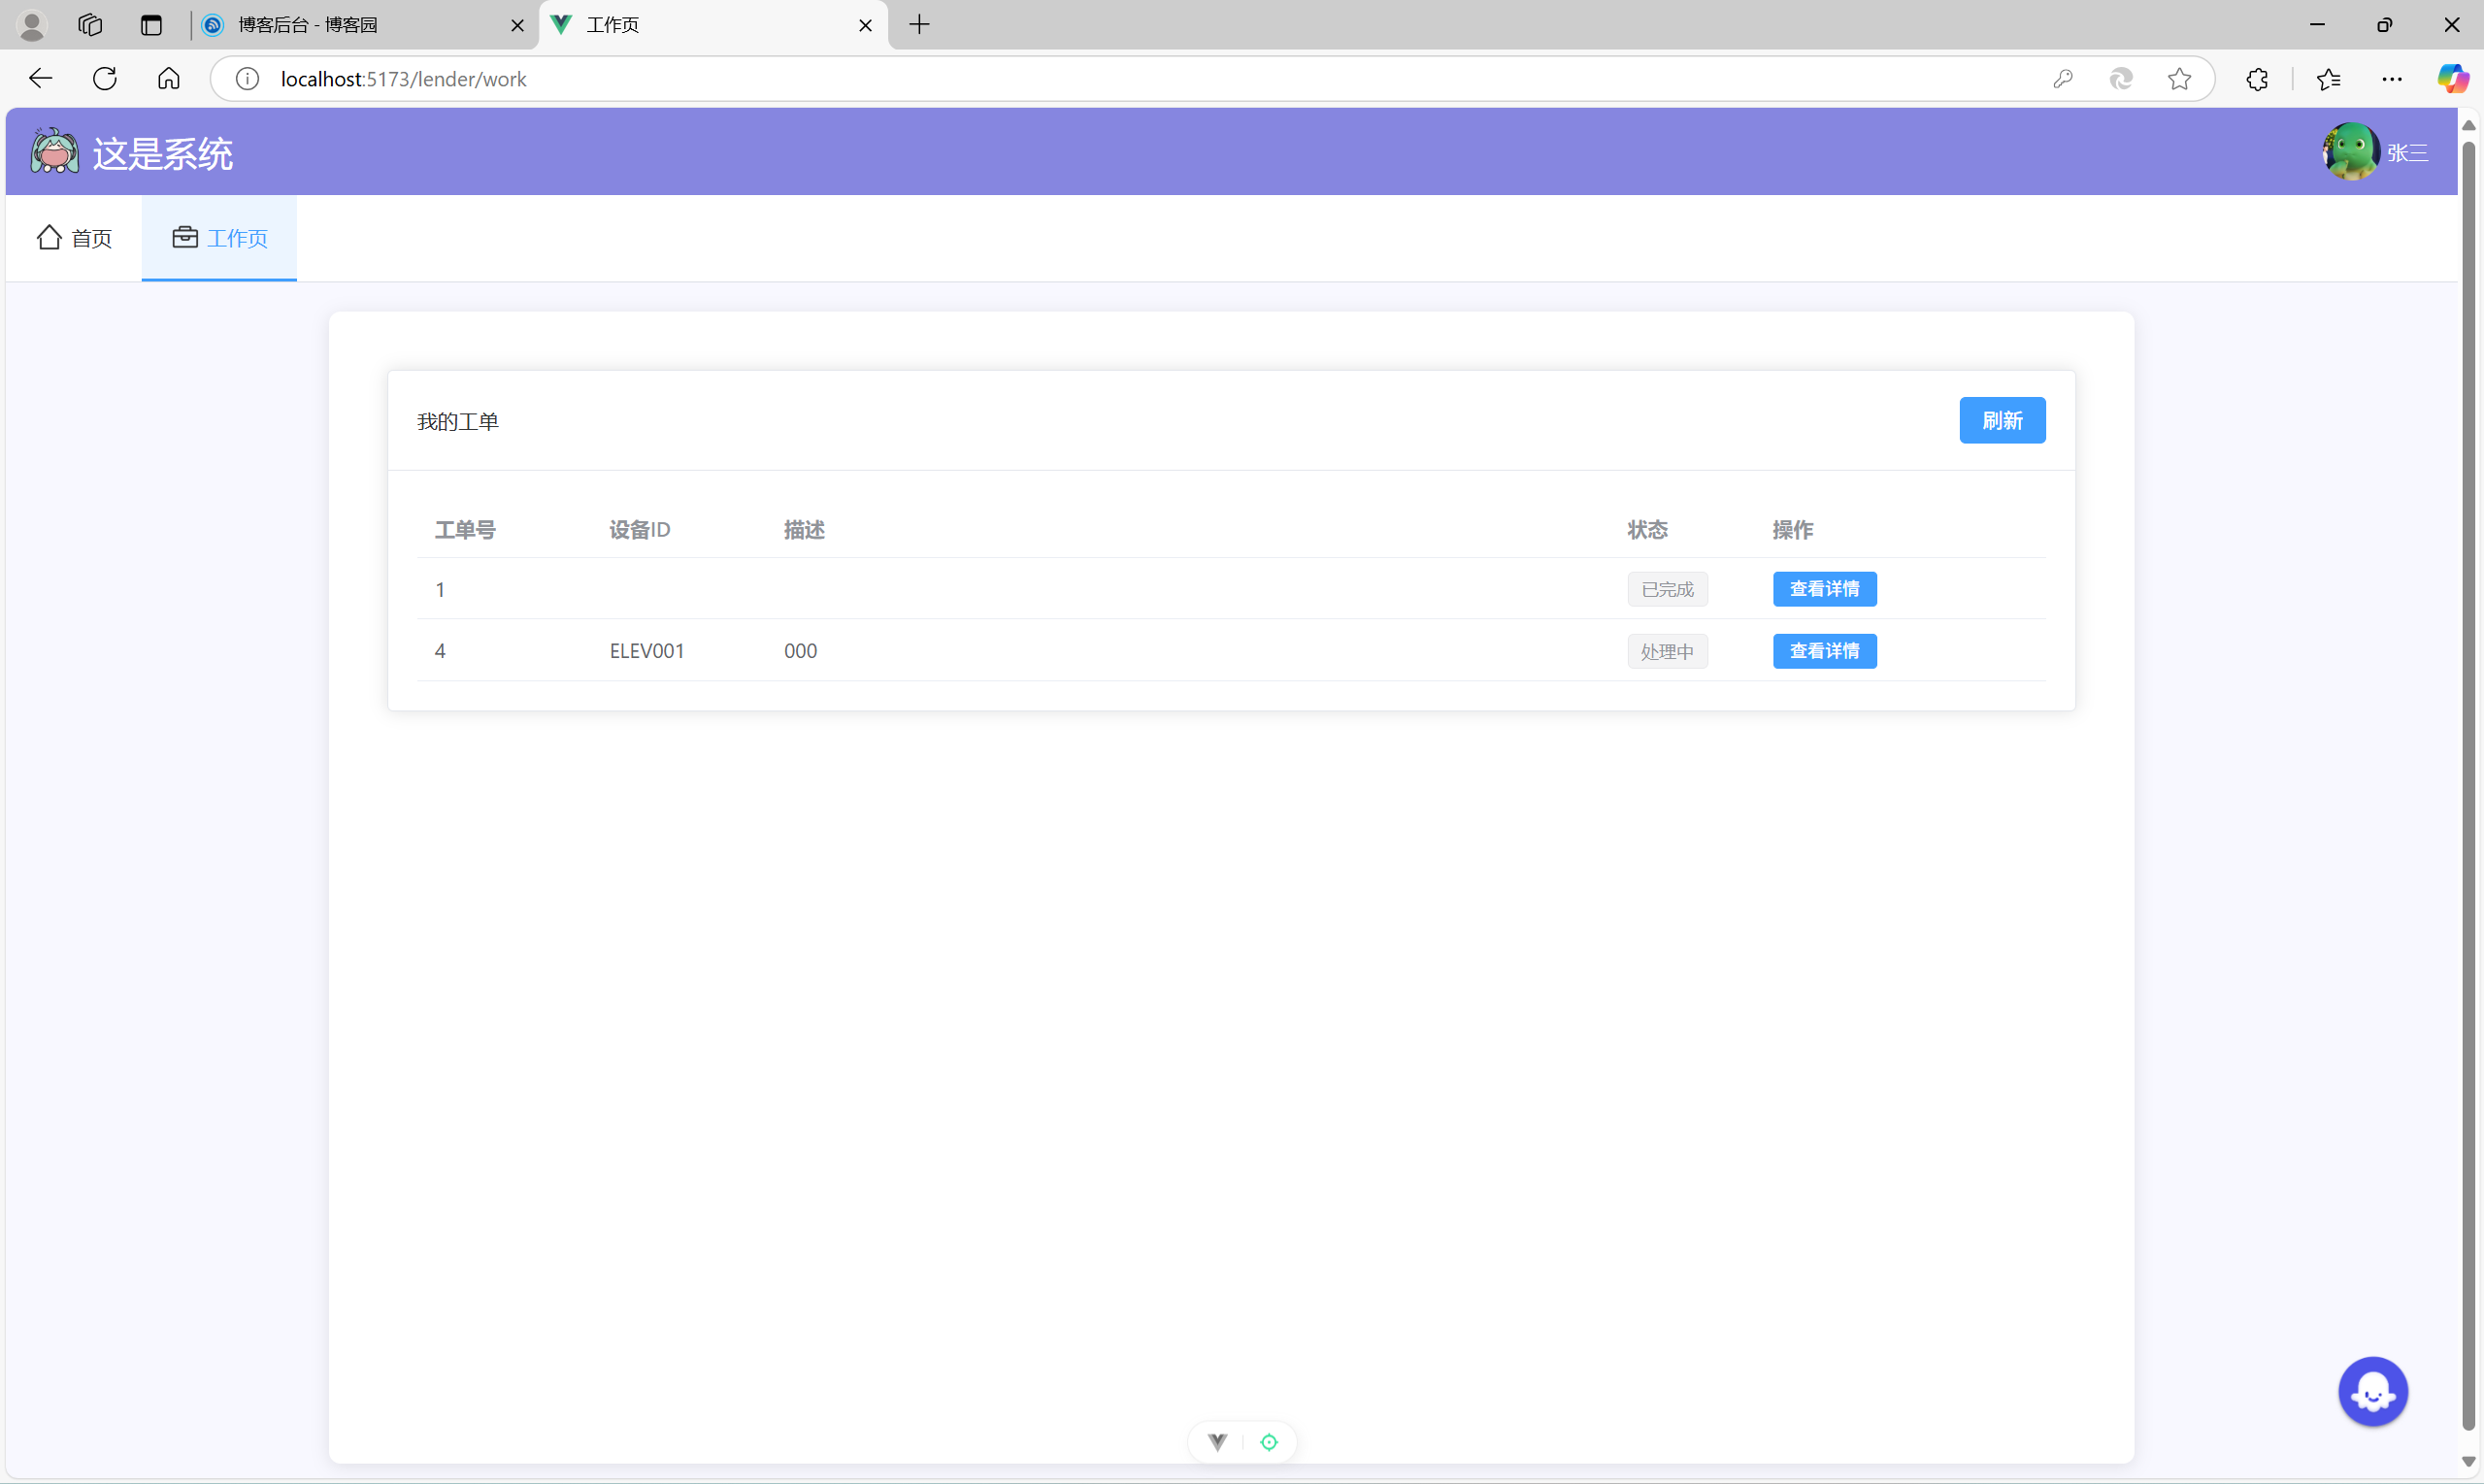Image resolution: width=2484 pixels, height=1484 pixels.
Task: Reload the page with refresh icon
Action: [105, 79]
